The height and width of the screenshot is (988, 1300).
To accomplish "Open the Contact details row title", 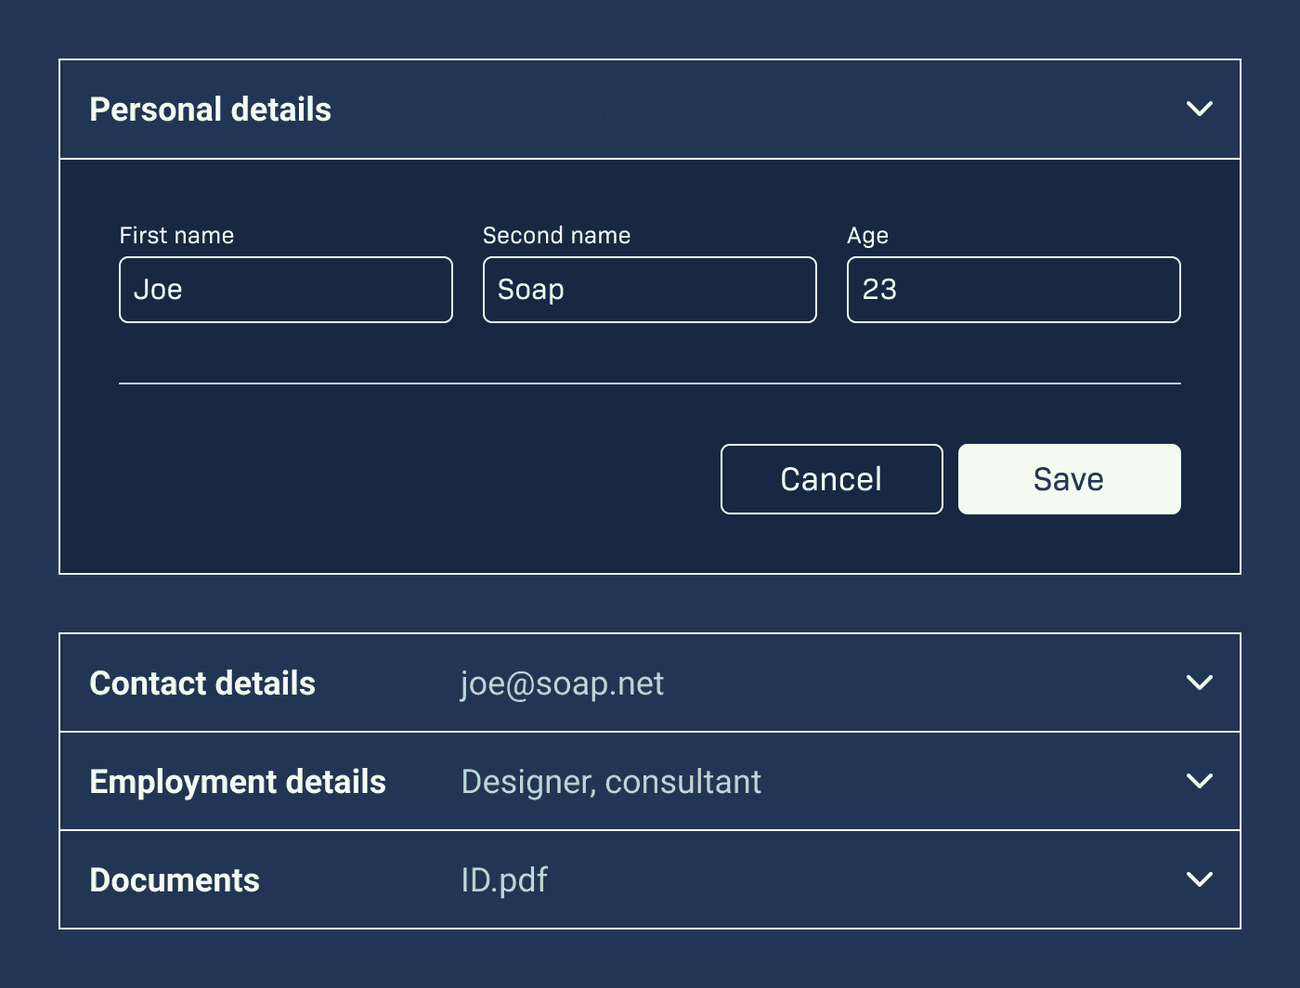I will pos(202,683).
